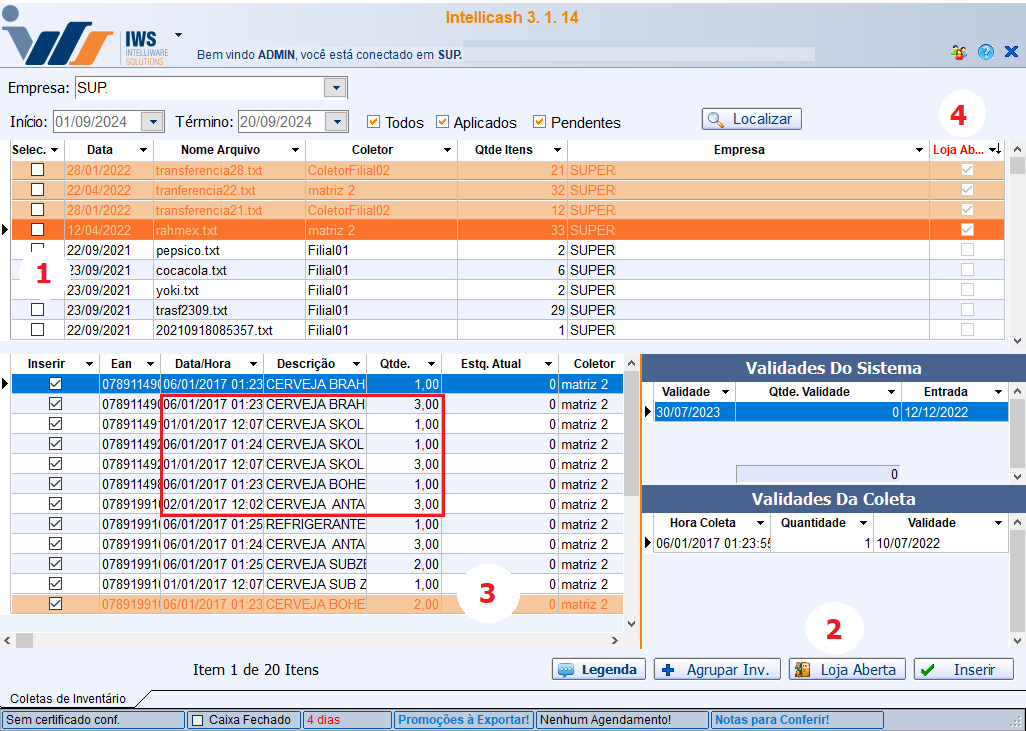The height and width of the screenshot is (731, 1026).
Task: Tick selection checkbox for pepsico.txt row
Action: click(x=37, y=249)
